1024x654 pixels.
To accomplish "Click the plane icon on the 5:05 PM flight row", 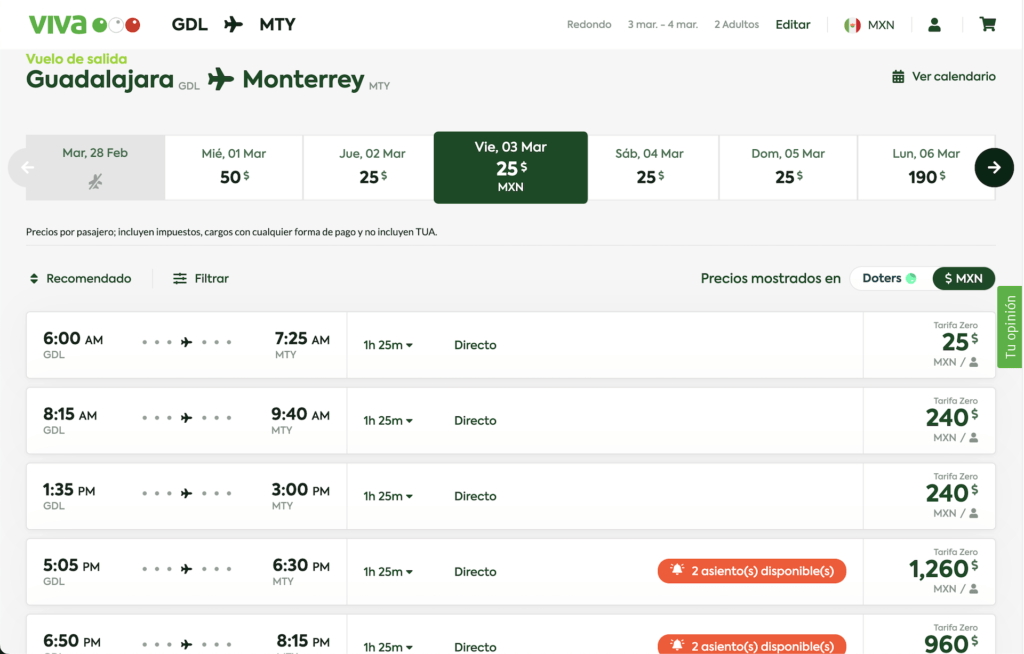I will [x=187, y=569].
